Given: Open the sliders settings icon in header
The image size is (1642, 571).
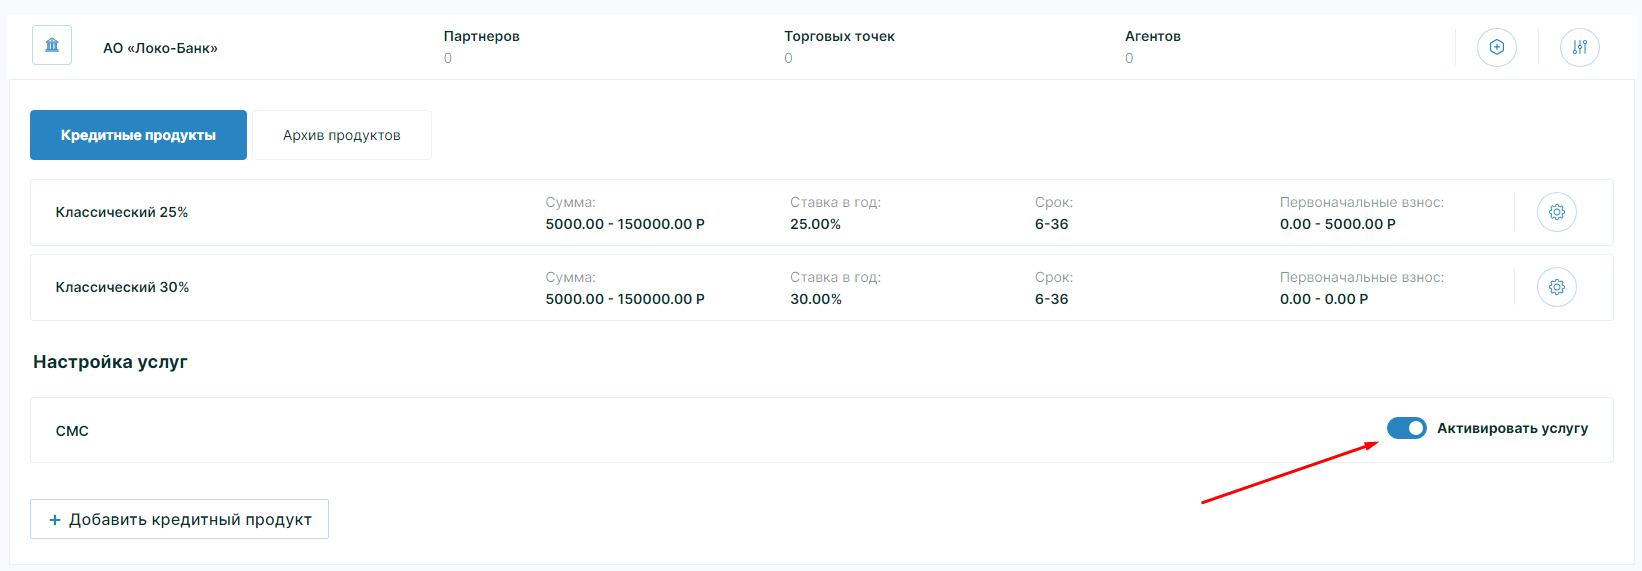Looking at the screenshot, I should 1579,47.
